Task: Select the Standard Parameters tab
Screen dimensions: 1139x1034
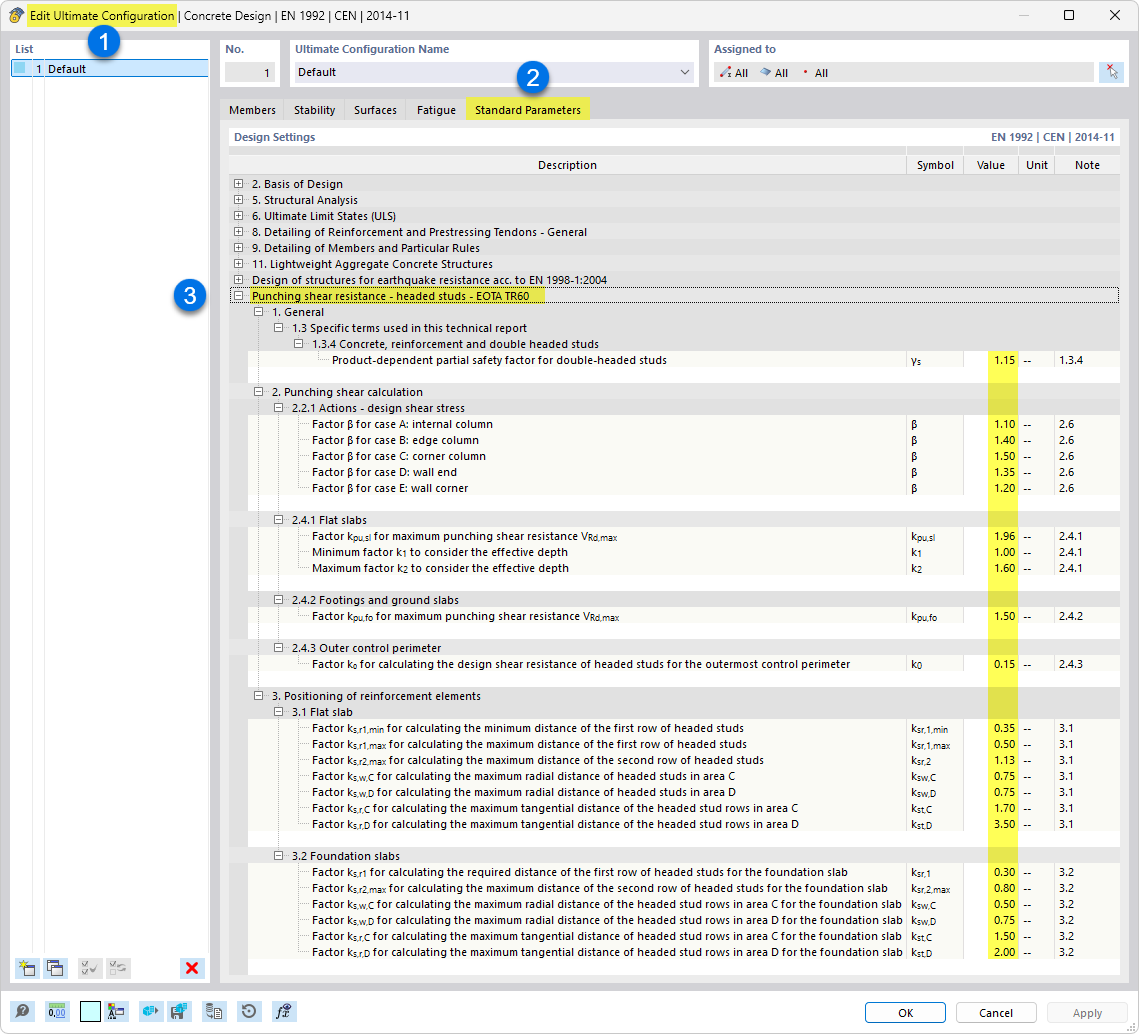Action: tap(527, 110)
